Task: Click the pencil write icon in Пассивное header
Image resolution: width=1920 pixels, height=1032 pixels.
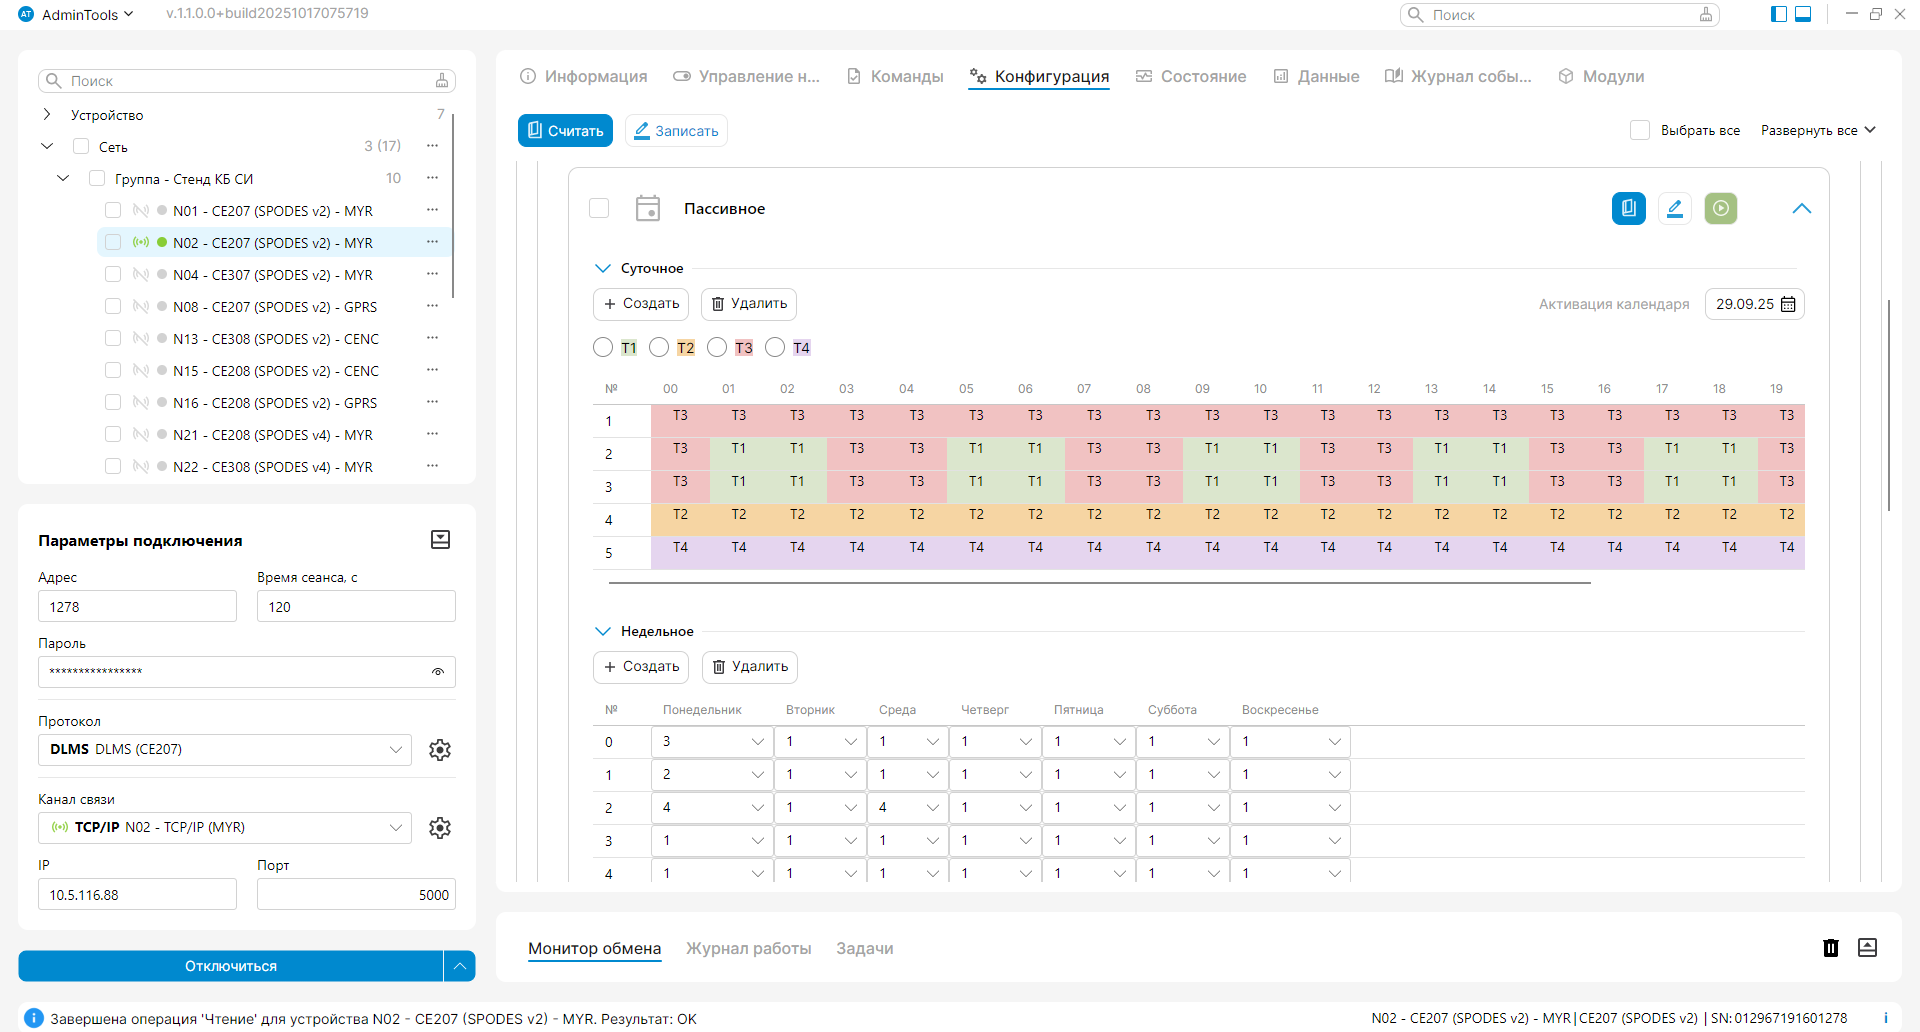Action: pos(1674,208)
